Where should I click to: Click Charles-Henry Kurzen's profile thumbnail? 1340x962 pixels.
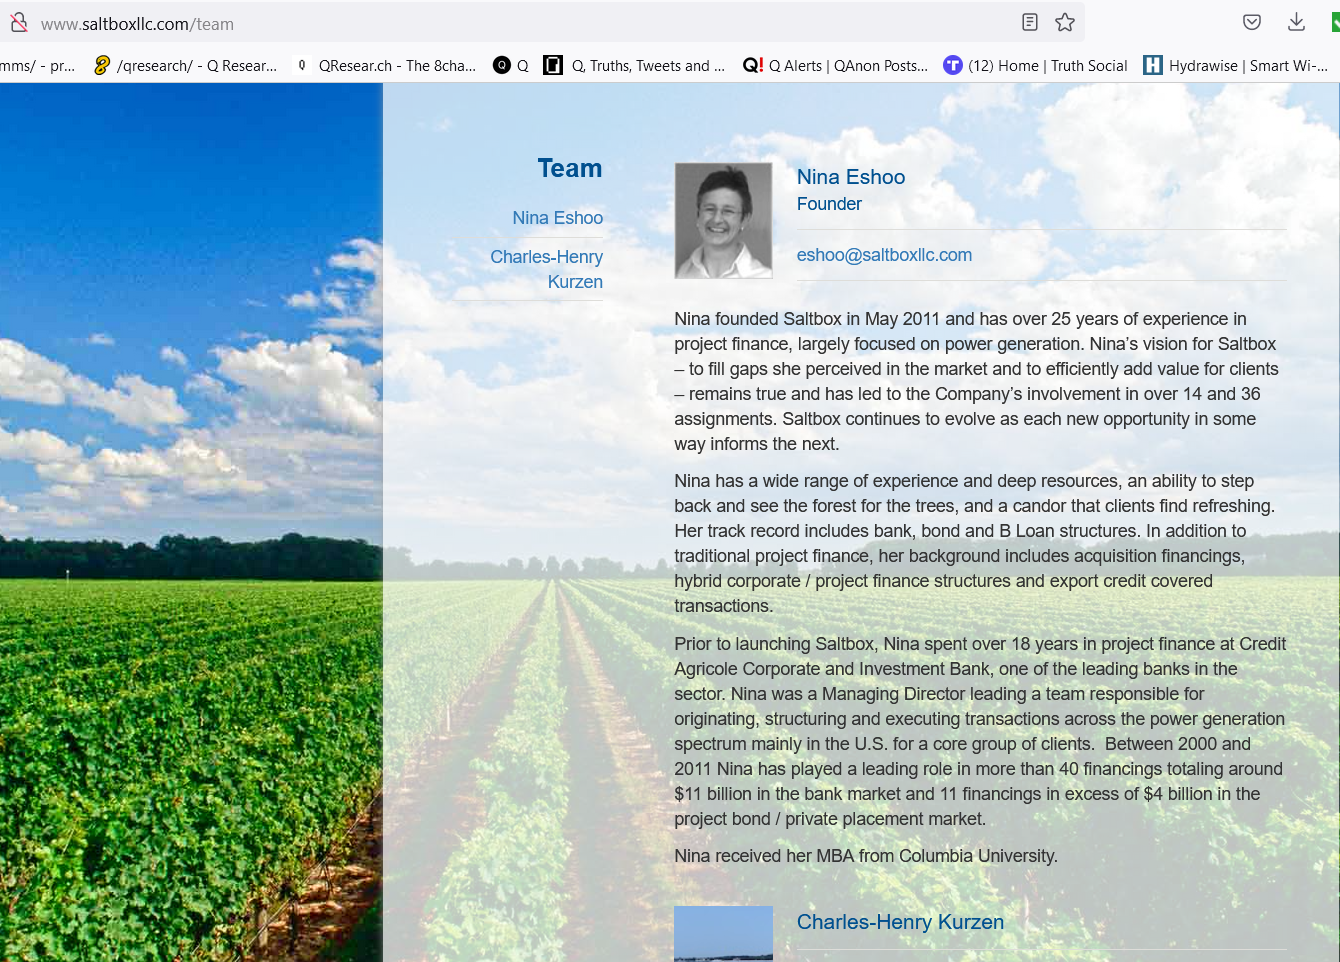(723, 933)
